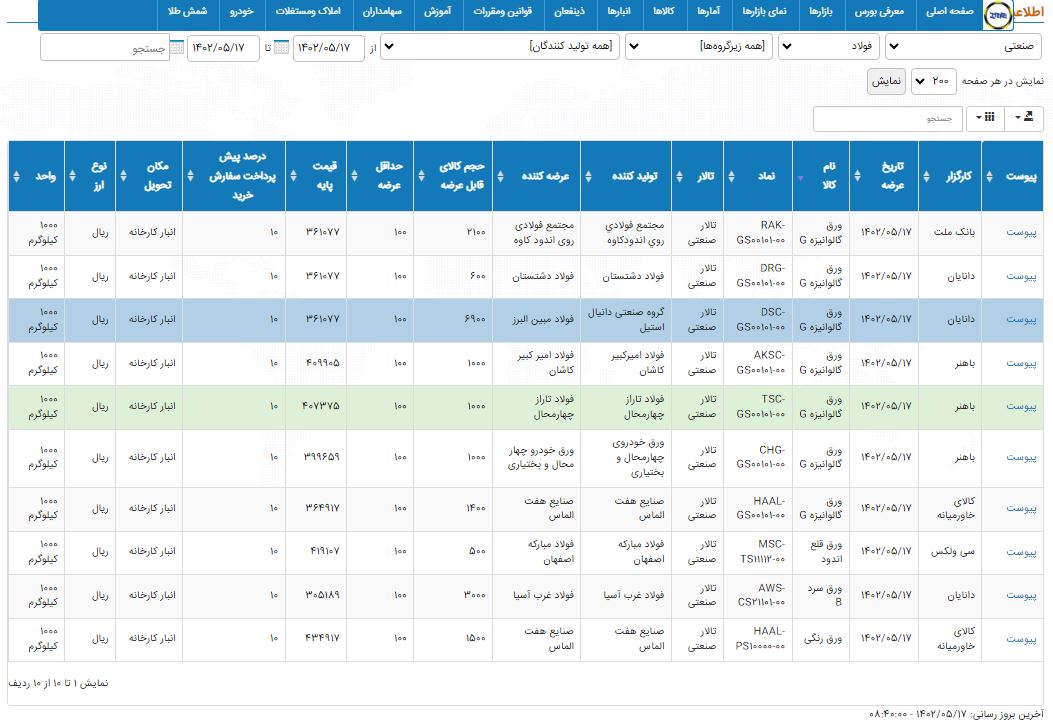Screen dimensions: 1053x726
Task: Open قوانین ومقررات menu item
Action: (502, 11)
